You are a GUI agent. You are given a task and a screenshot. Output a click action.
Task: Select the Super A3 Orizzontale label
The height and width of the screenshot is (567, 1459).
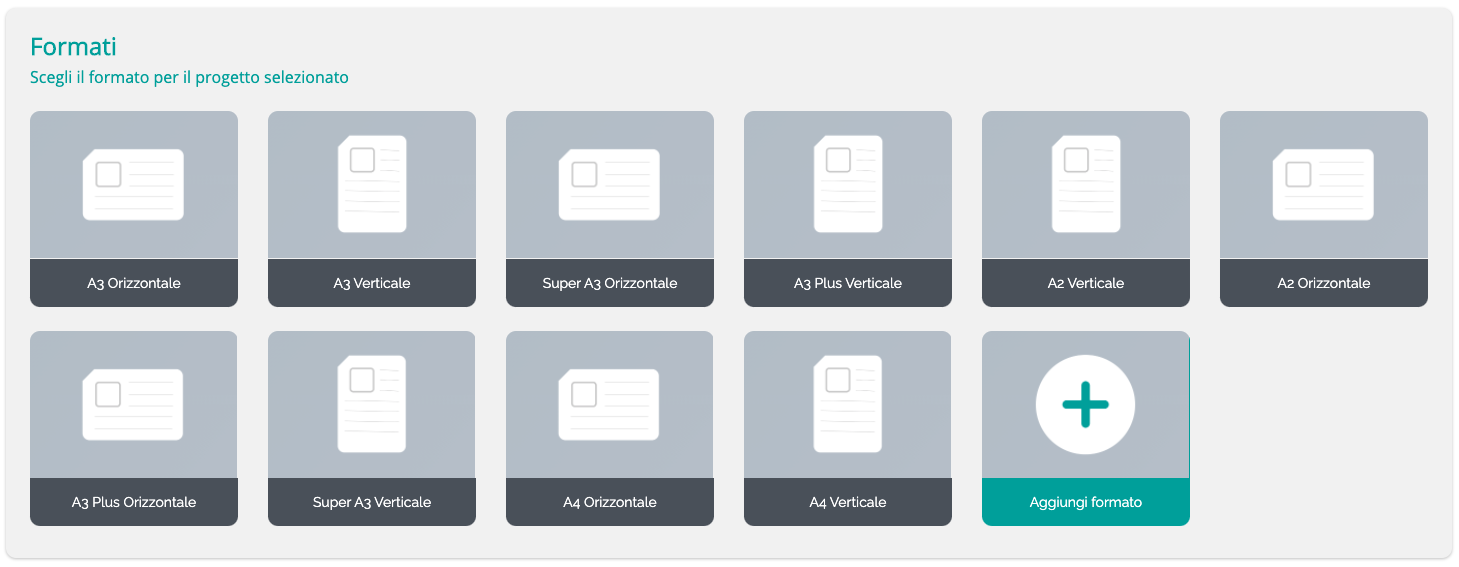pos(610,283)
